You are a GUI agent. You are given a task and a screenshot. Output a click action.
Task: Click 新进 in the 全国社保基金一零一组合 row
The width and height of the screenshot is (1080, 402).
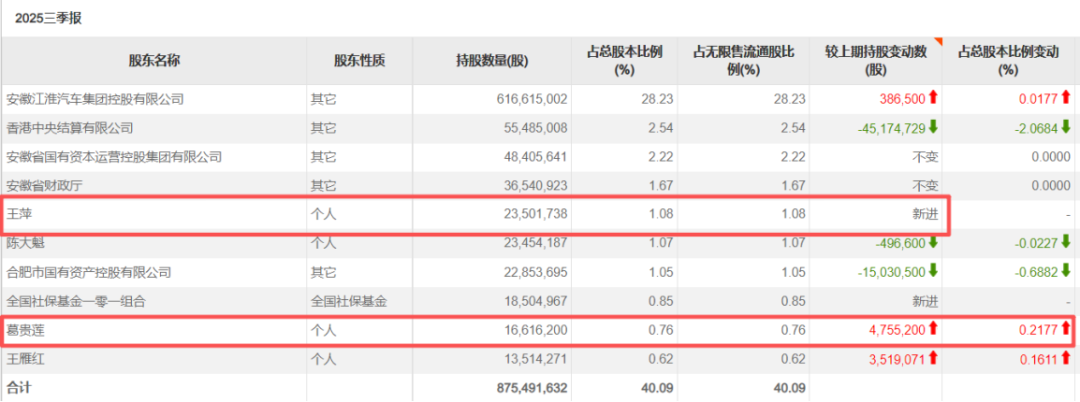click(926, 302)
